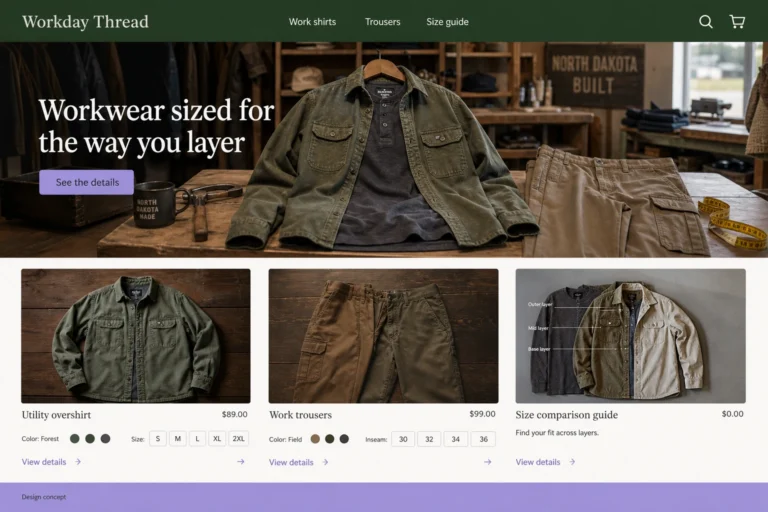The height and width of the screenshot is (512, 768).
Task: Click the Workday Thread logo
Action: (85, 22)
